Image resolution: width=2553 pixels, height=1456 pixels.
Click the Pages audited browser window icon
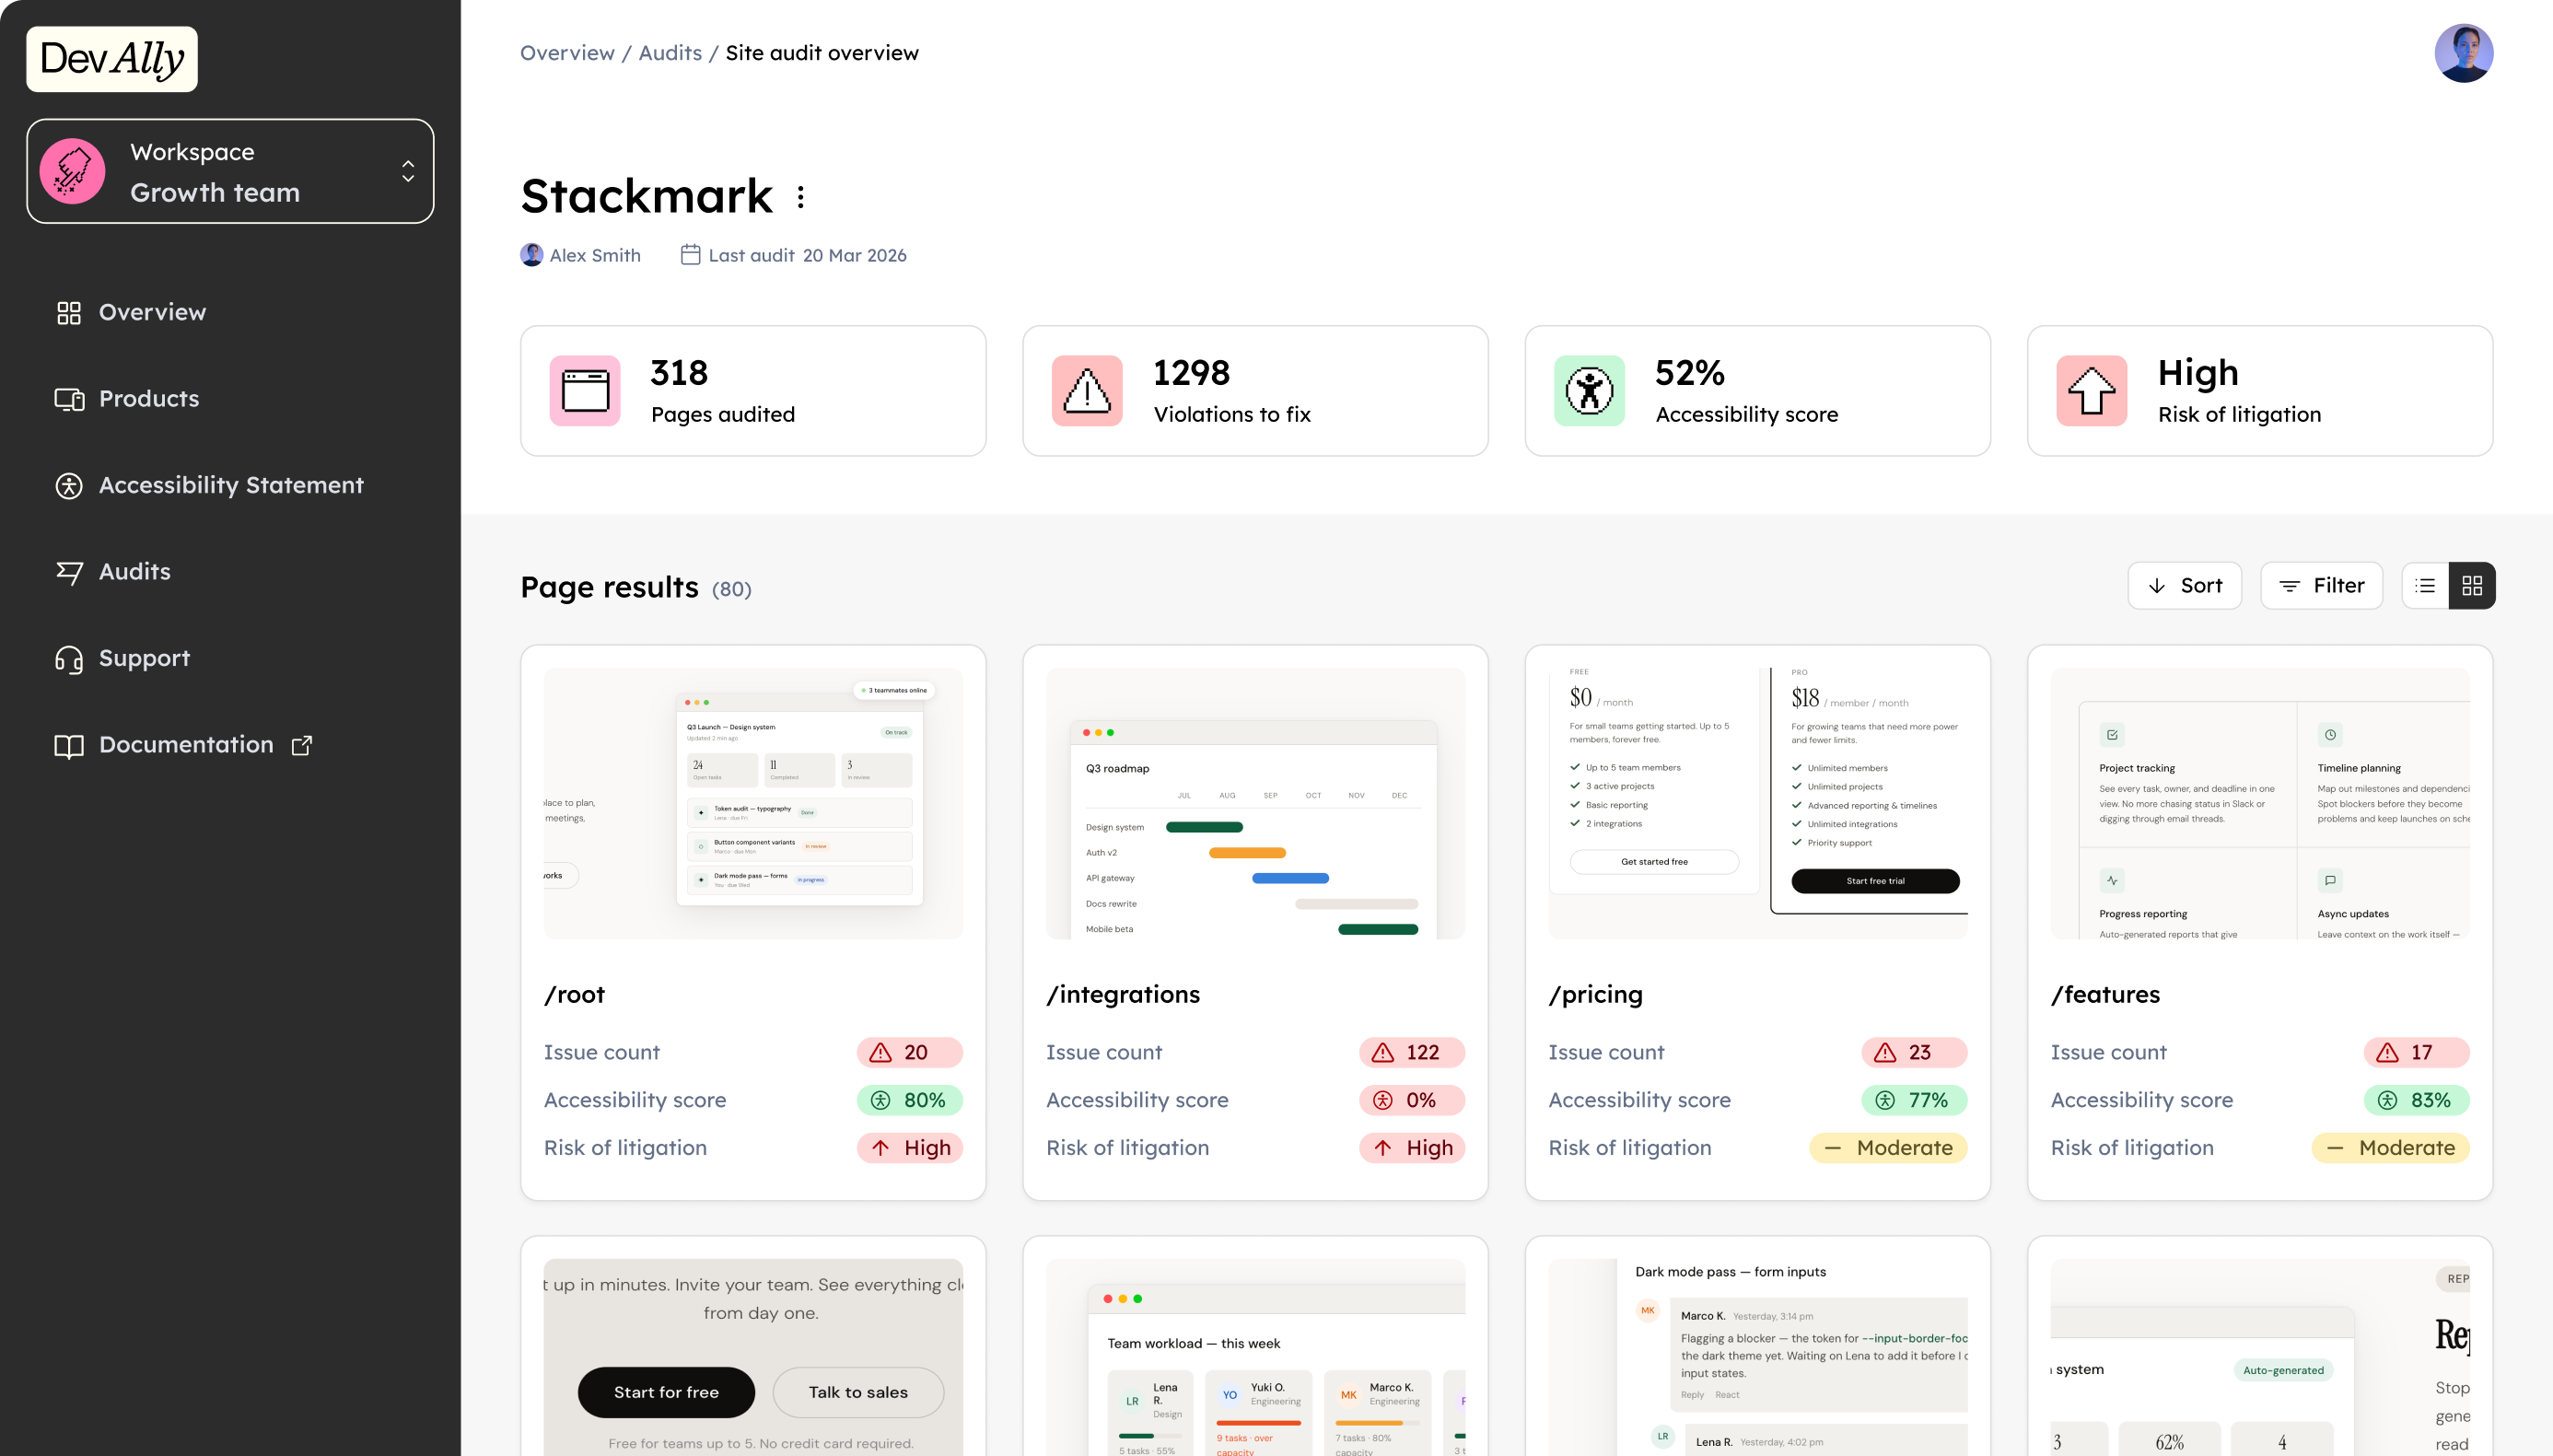585,391
